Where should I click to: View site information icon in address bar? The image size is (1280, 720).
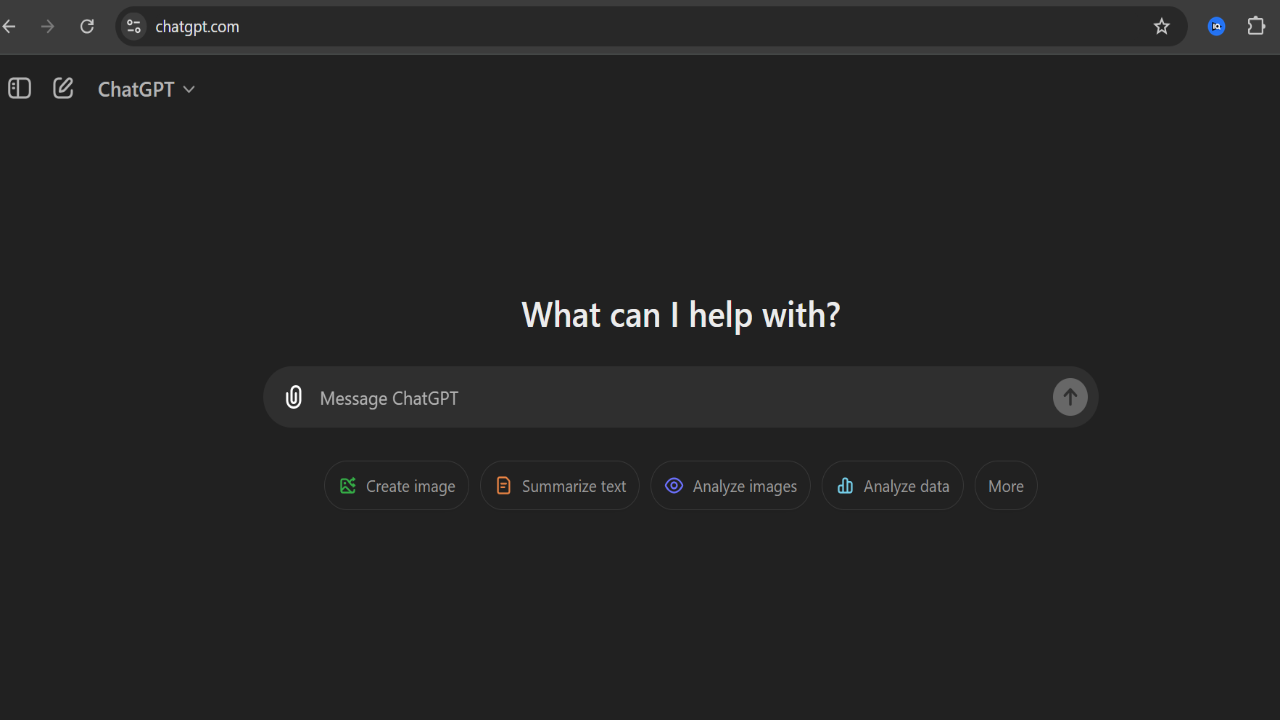134,27
